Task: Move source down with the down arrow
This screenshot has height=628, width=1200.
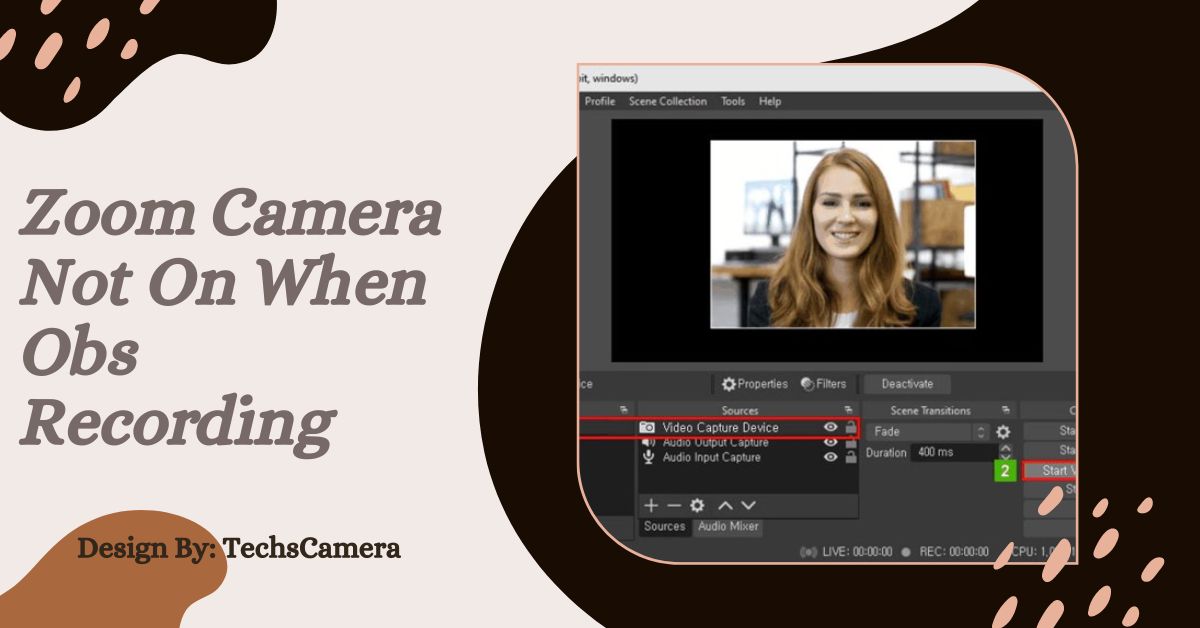Action: 748,506
